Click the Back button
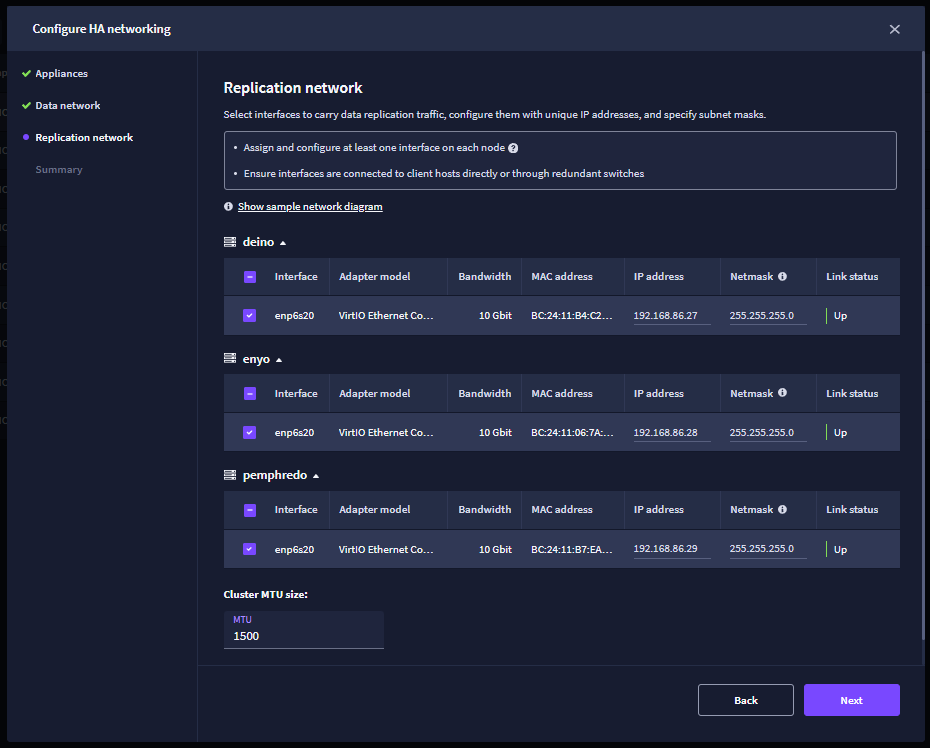 [x=746, y=700]
